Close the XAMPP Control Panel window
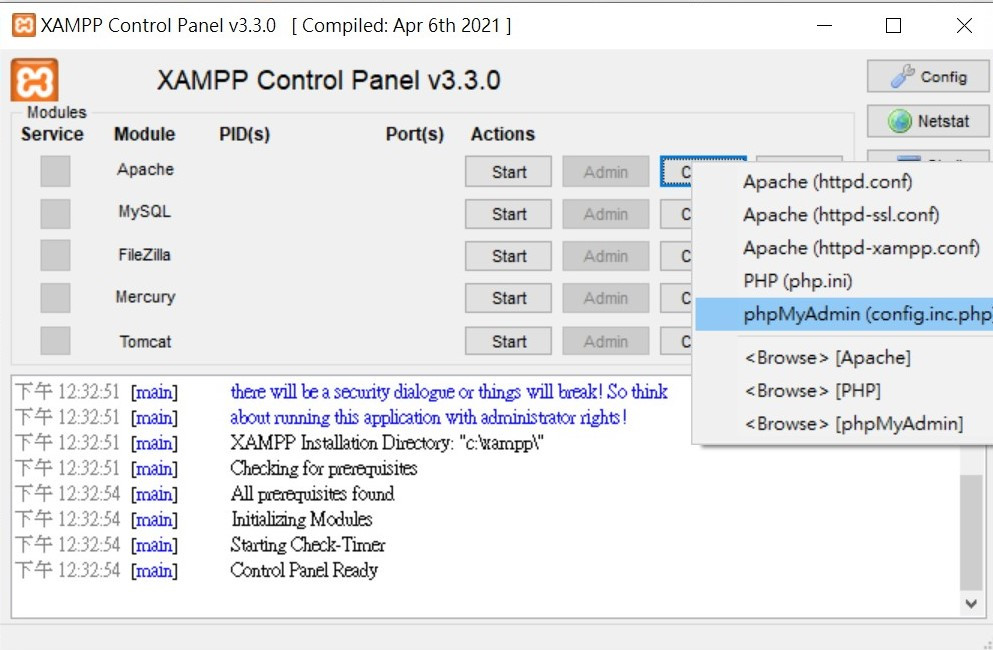This screenshot has height=650, width=993. [x=964, y=25]
